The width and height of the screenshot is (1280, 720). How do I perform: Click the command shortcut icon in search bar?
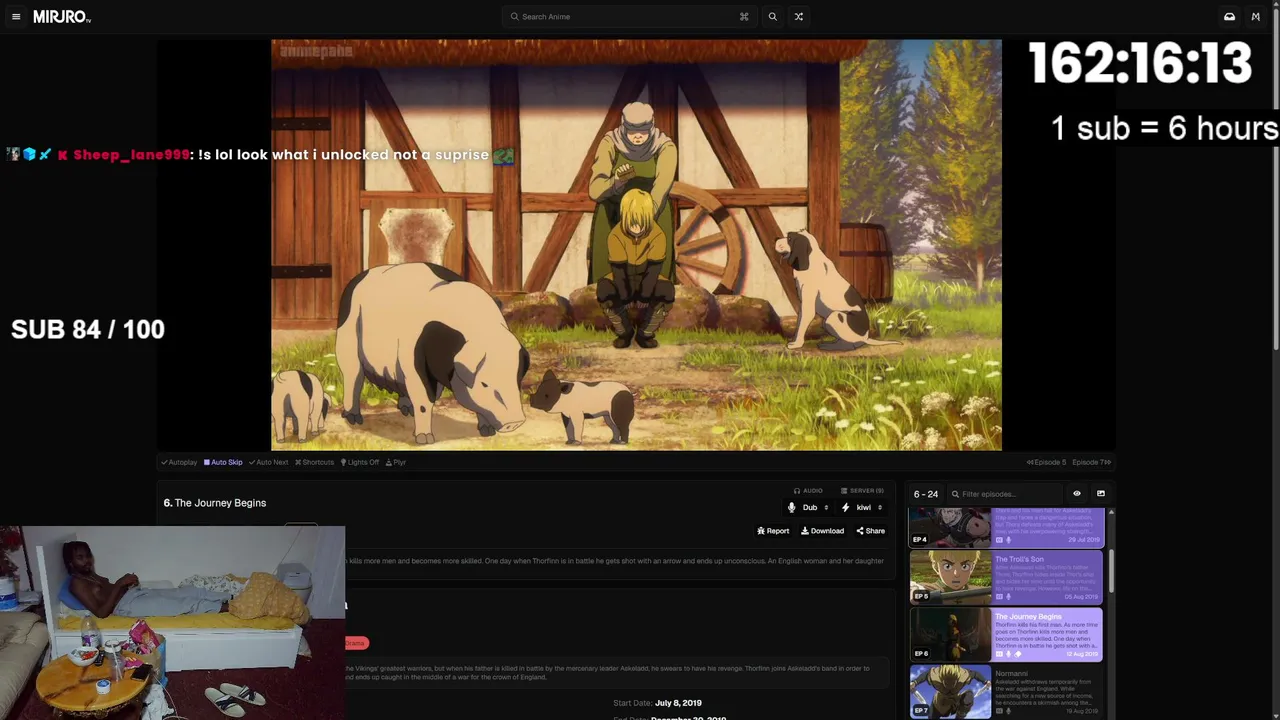(744, 17)
